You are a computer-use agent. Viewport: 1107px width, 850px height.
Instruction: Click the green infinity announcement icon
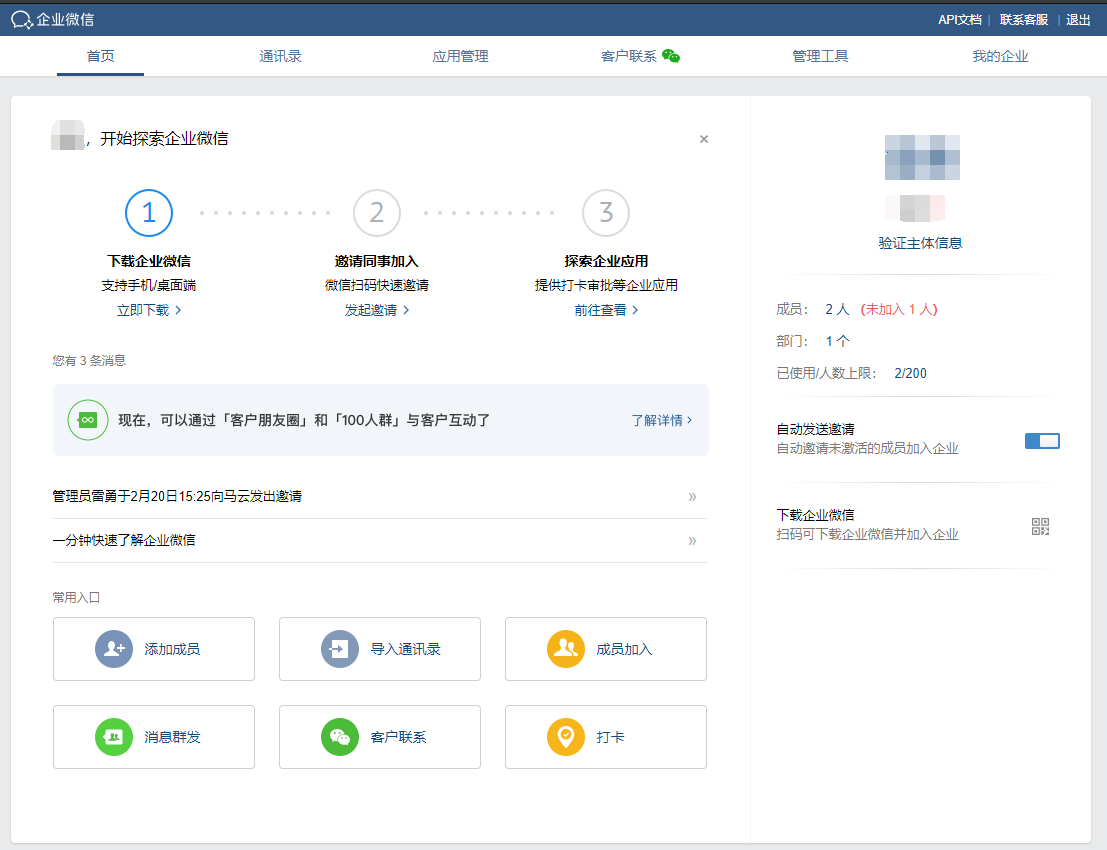[87, 420]
